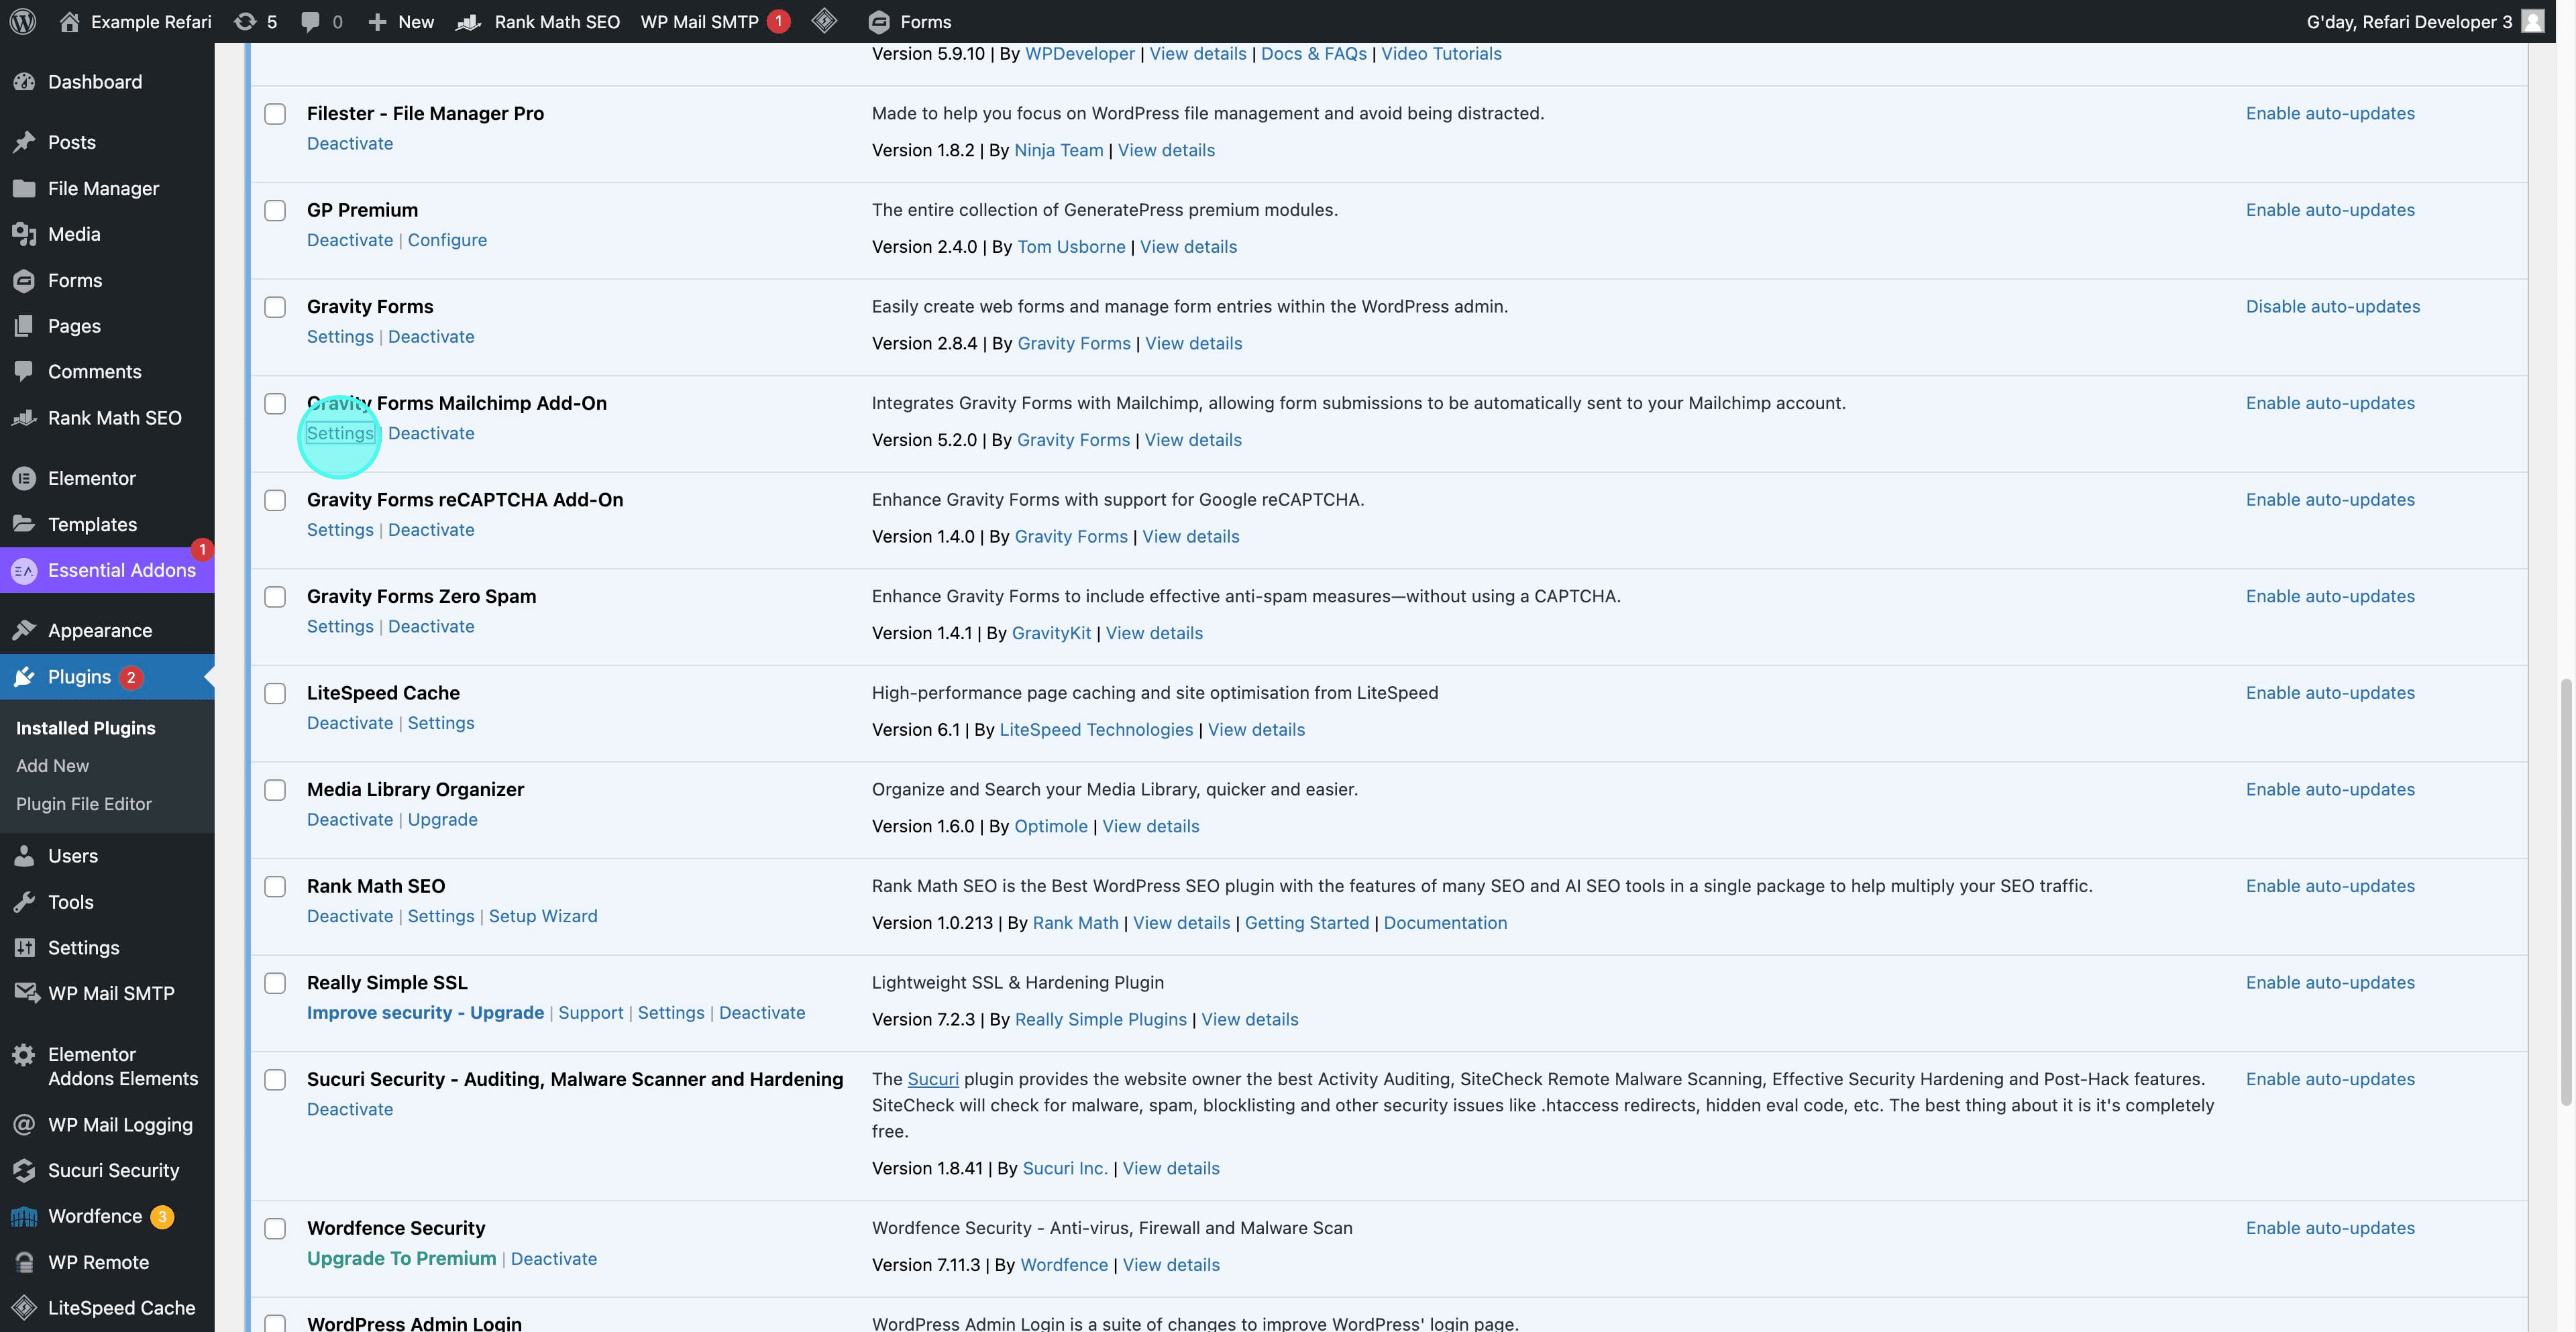The image size is (2576, 1332).
Task: Click the Appearance paintbrush icon
Action: 24,630
